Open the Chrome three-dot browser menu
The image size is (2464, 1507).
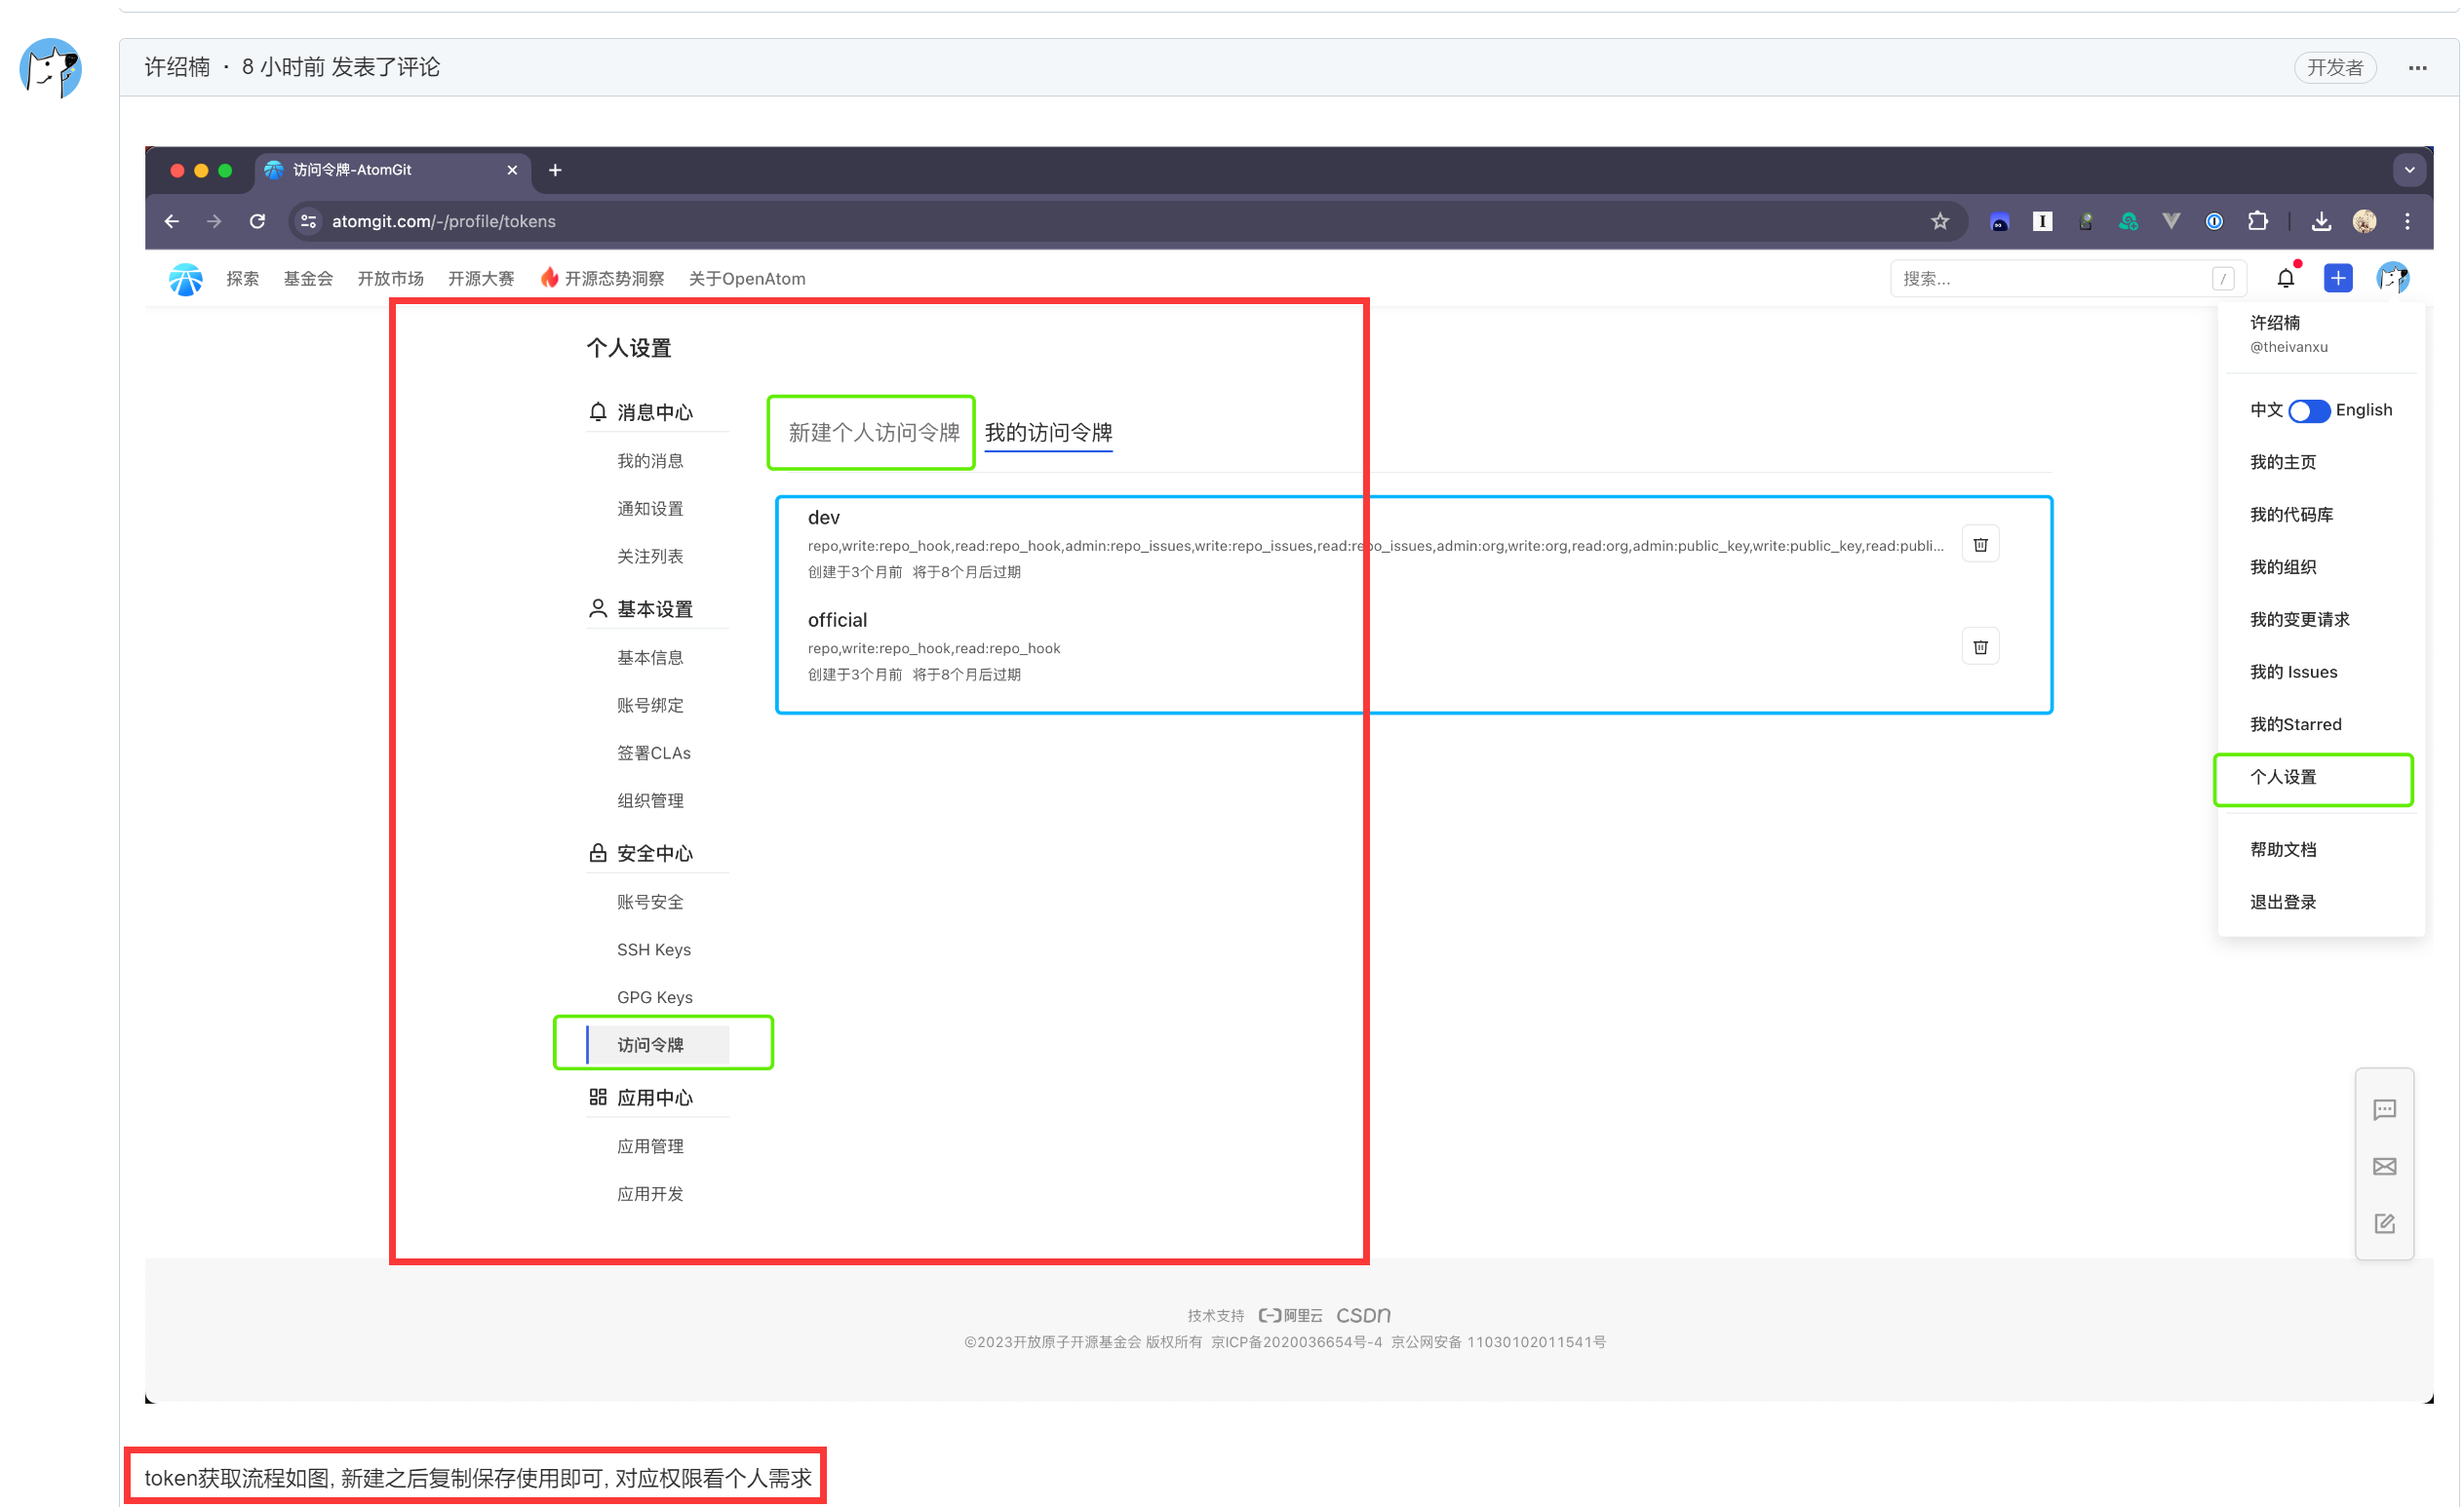coord(2409,221)
